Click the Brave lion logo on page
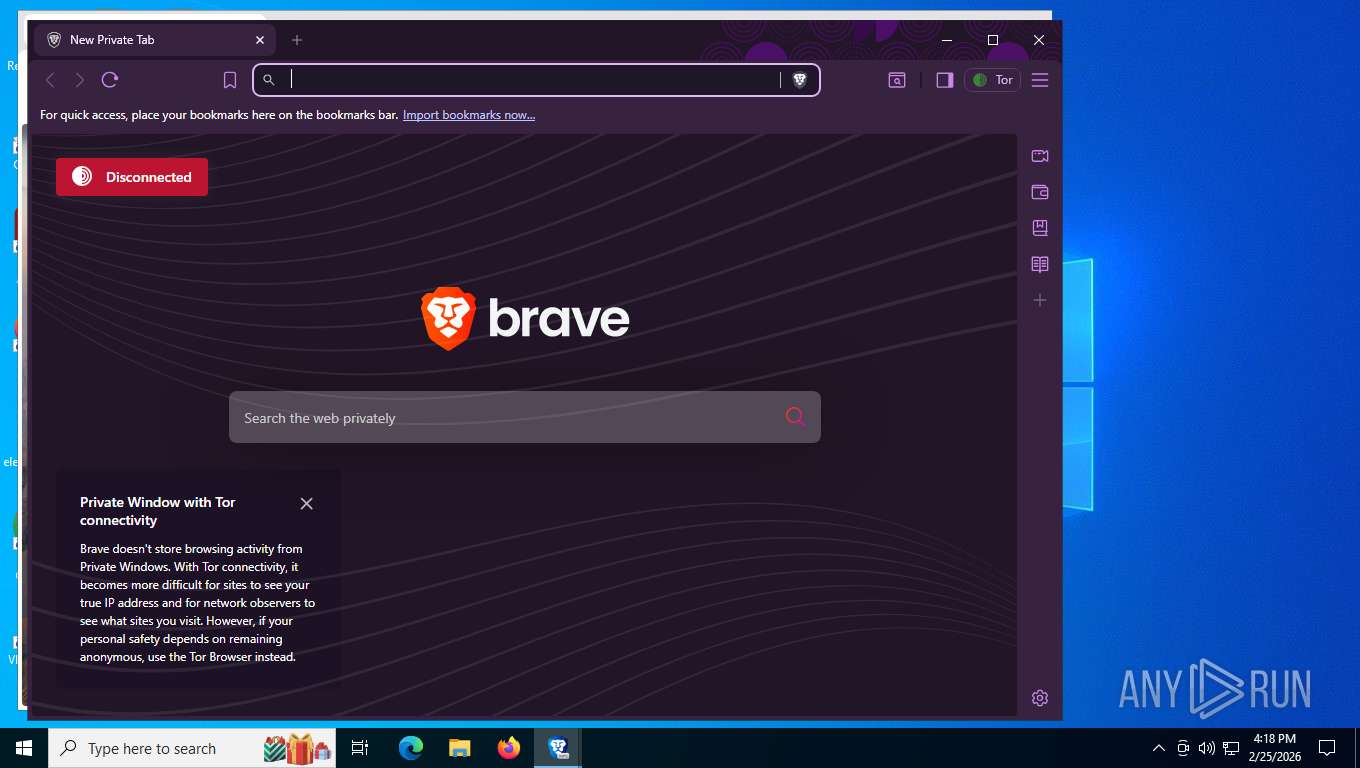 [448, 318]
